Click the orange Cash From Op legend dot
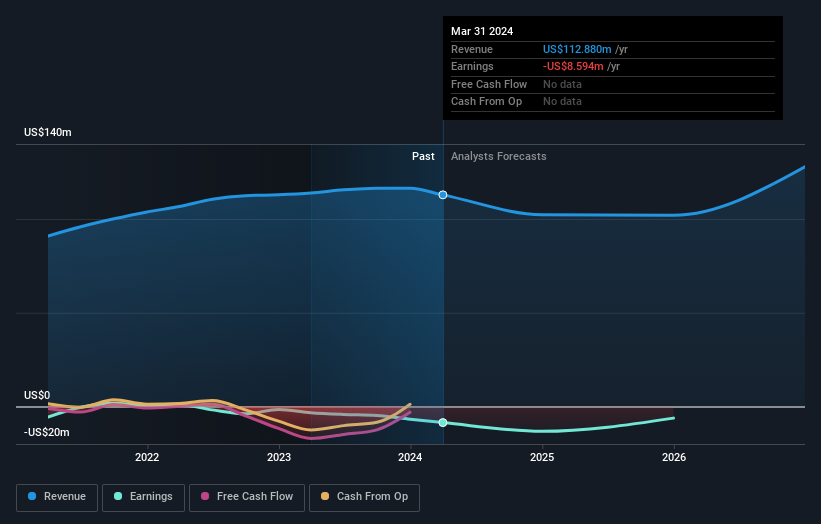This screenshot has height=524, width=821. click(325, 496)
